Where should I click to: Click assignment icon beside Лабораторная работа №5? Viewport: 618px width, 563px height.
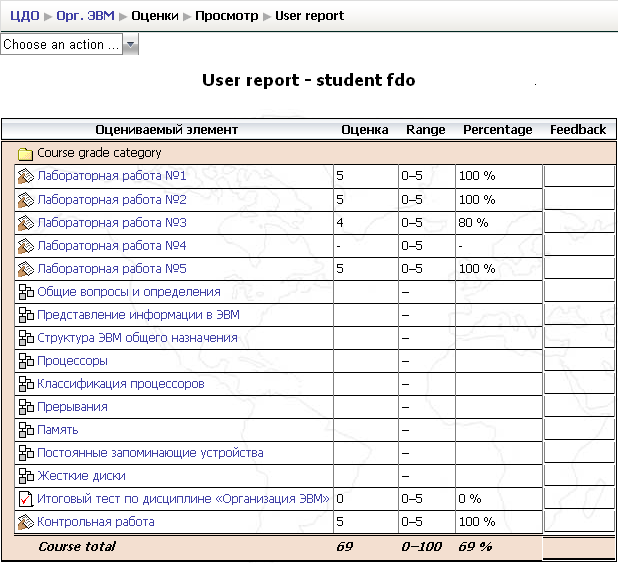click(x=26, y=269)
